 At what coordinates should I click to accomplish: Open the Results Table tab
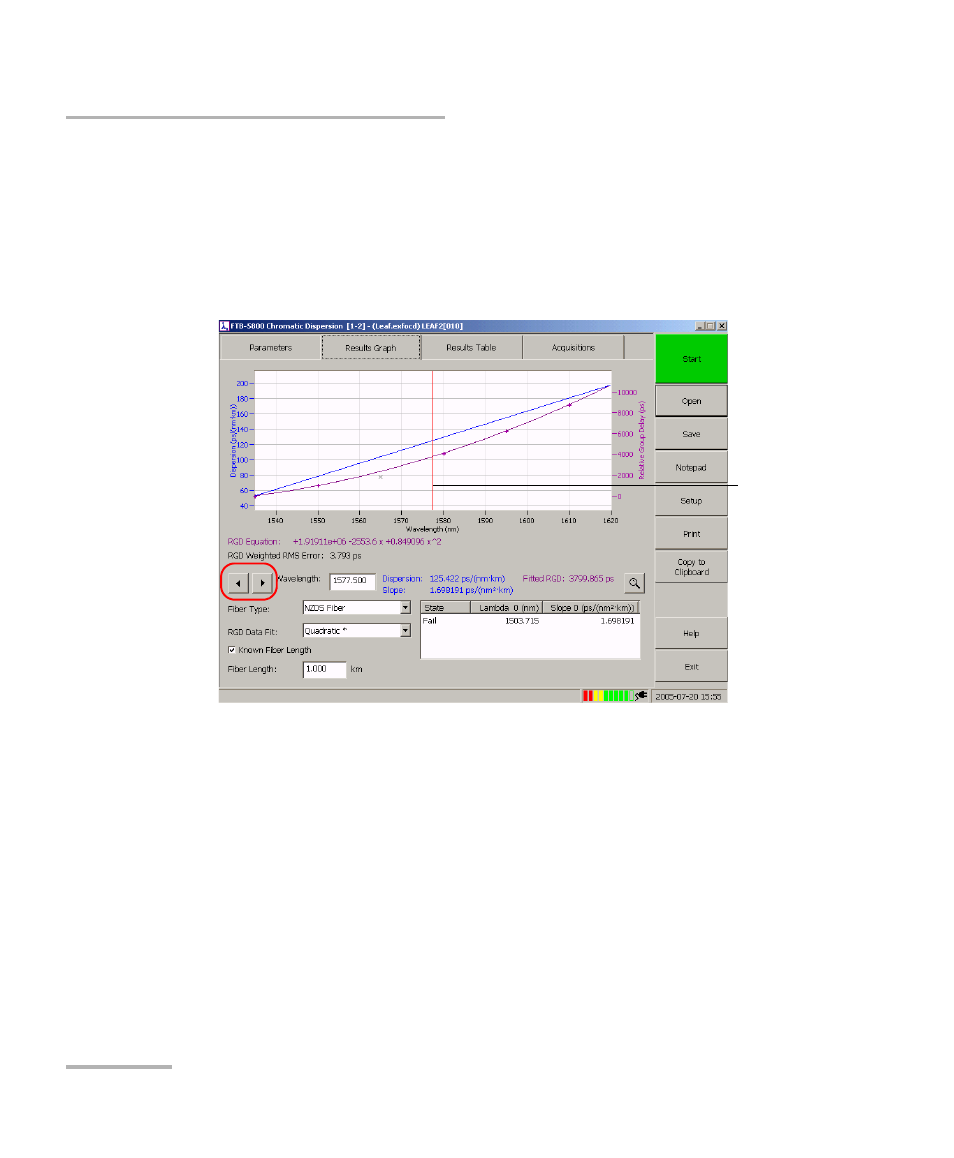click(471, 348)
